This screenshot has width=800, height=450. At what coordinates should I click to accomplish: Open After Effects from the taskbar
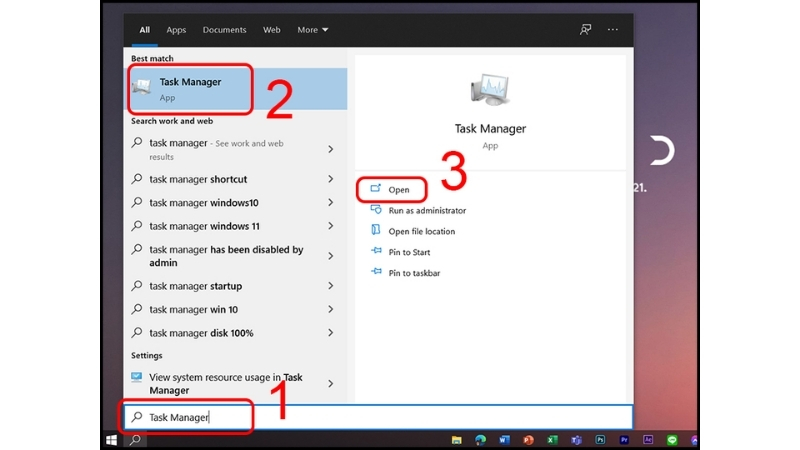pos(648,440)
